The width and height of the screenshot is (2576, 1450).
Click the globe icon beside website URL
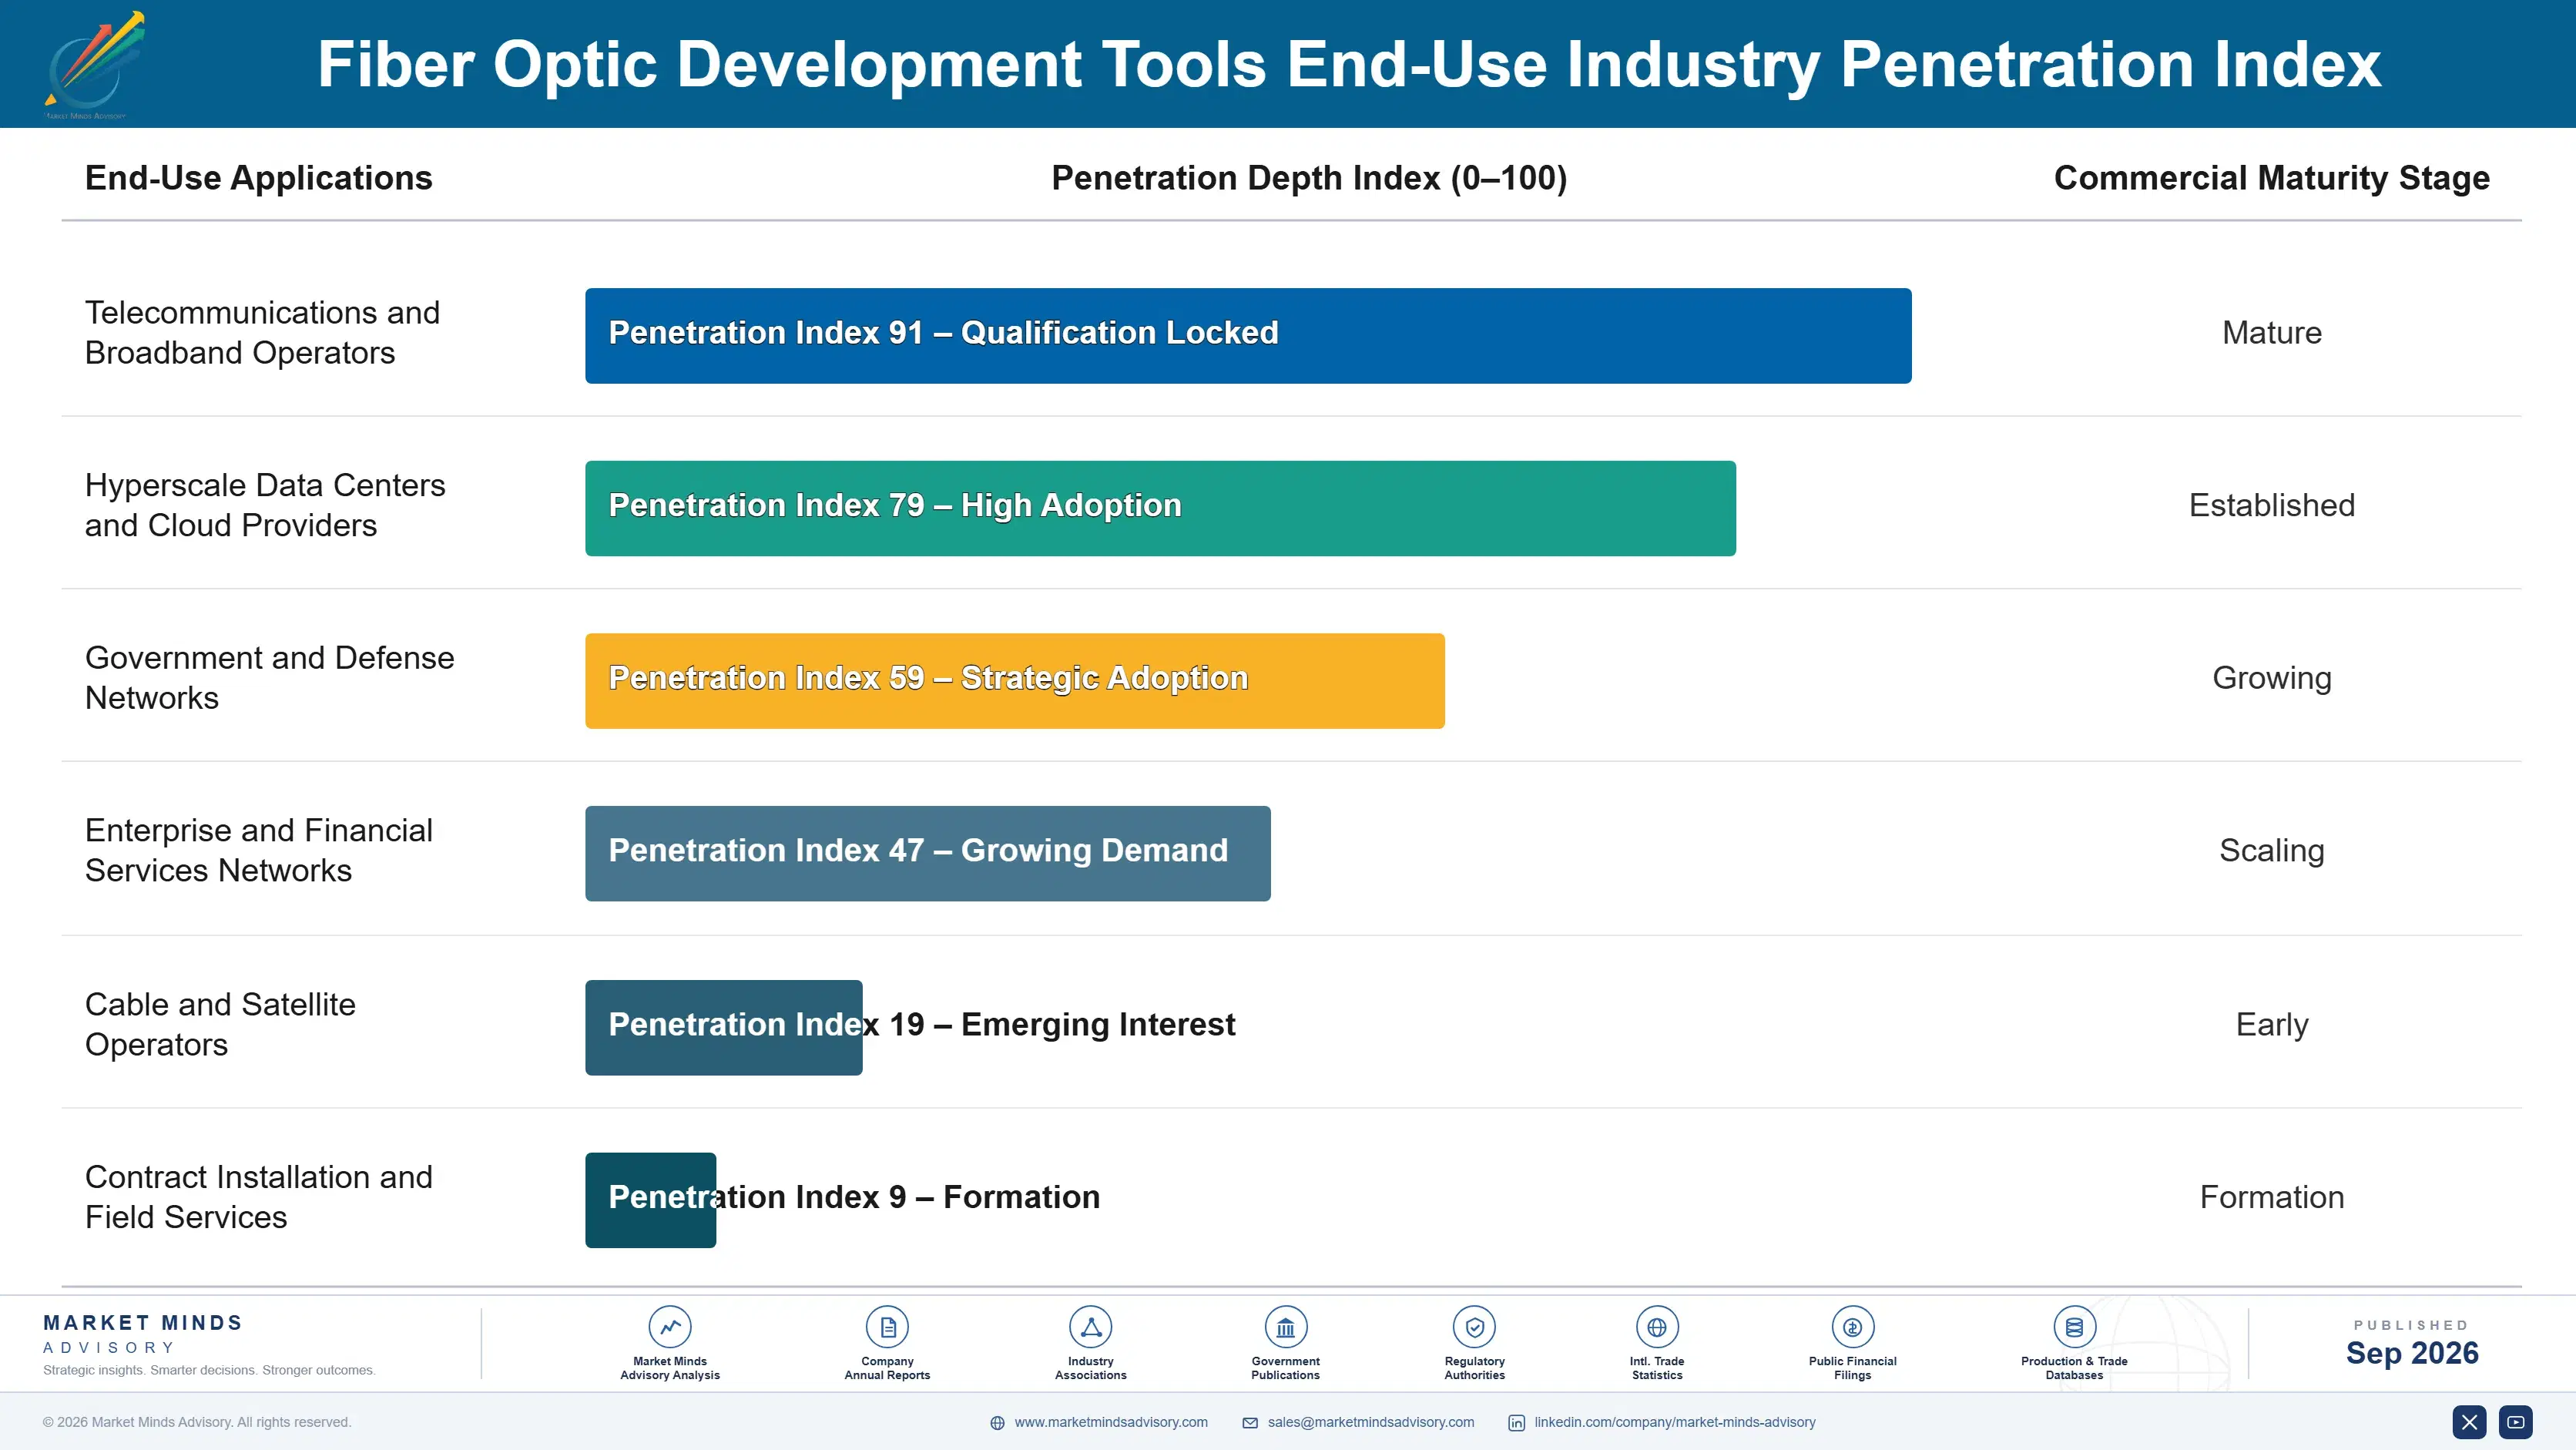coord(997,1423)
